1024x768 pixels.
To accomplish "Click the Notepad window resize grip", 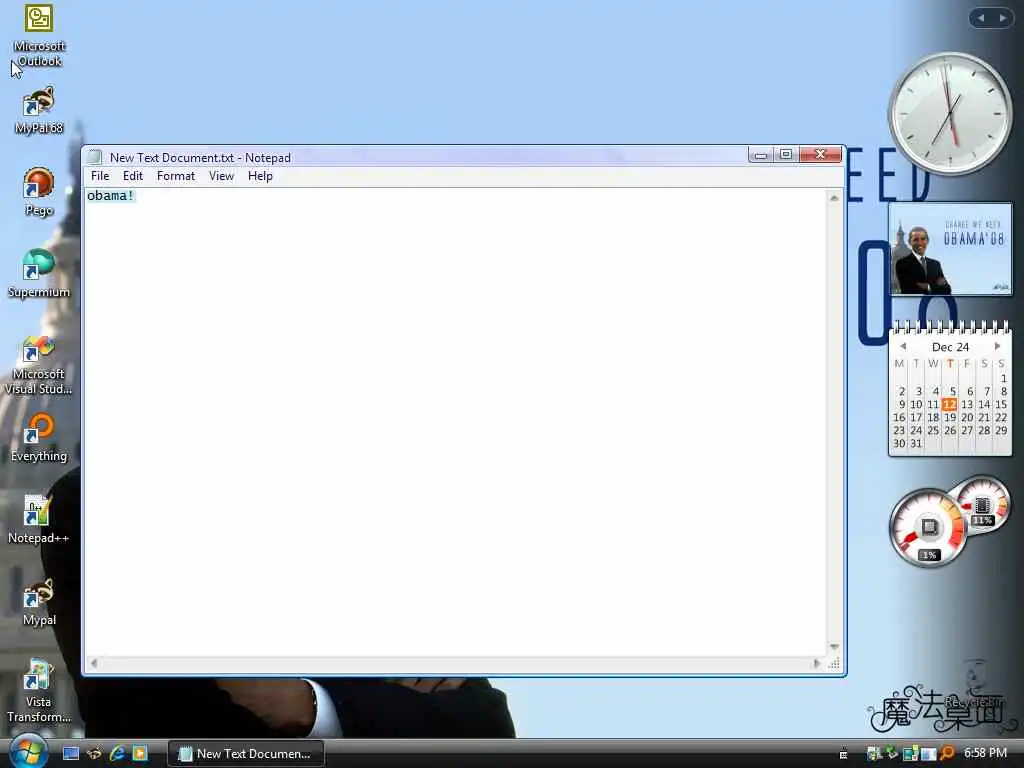I will (x=834, y=664).
